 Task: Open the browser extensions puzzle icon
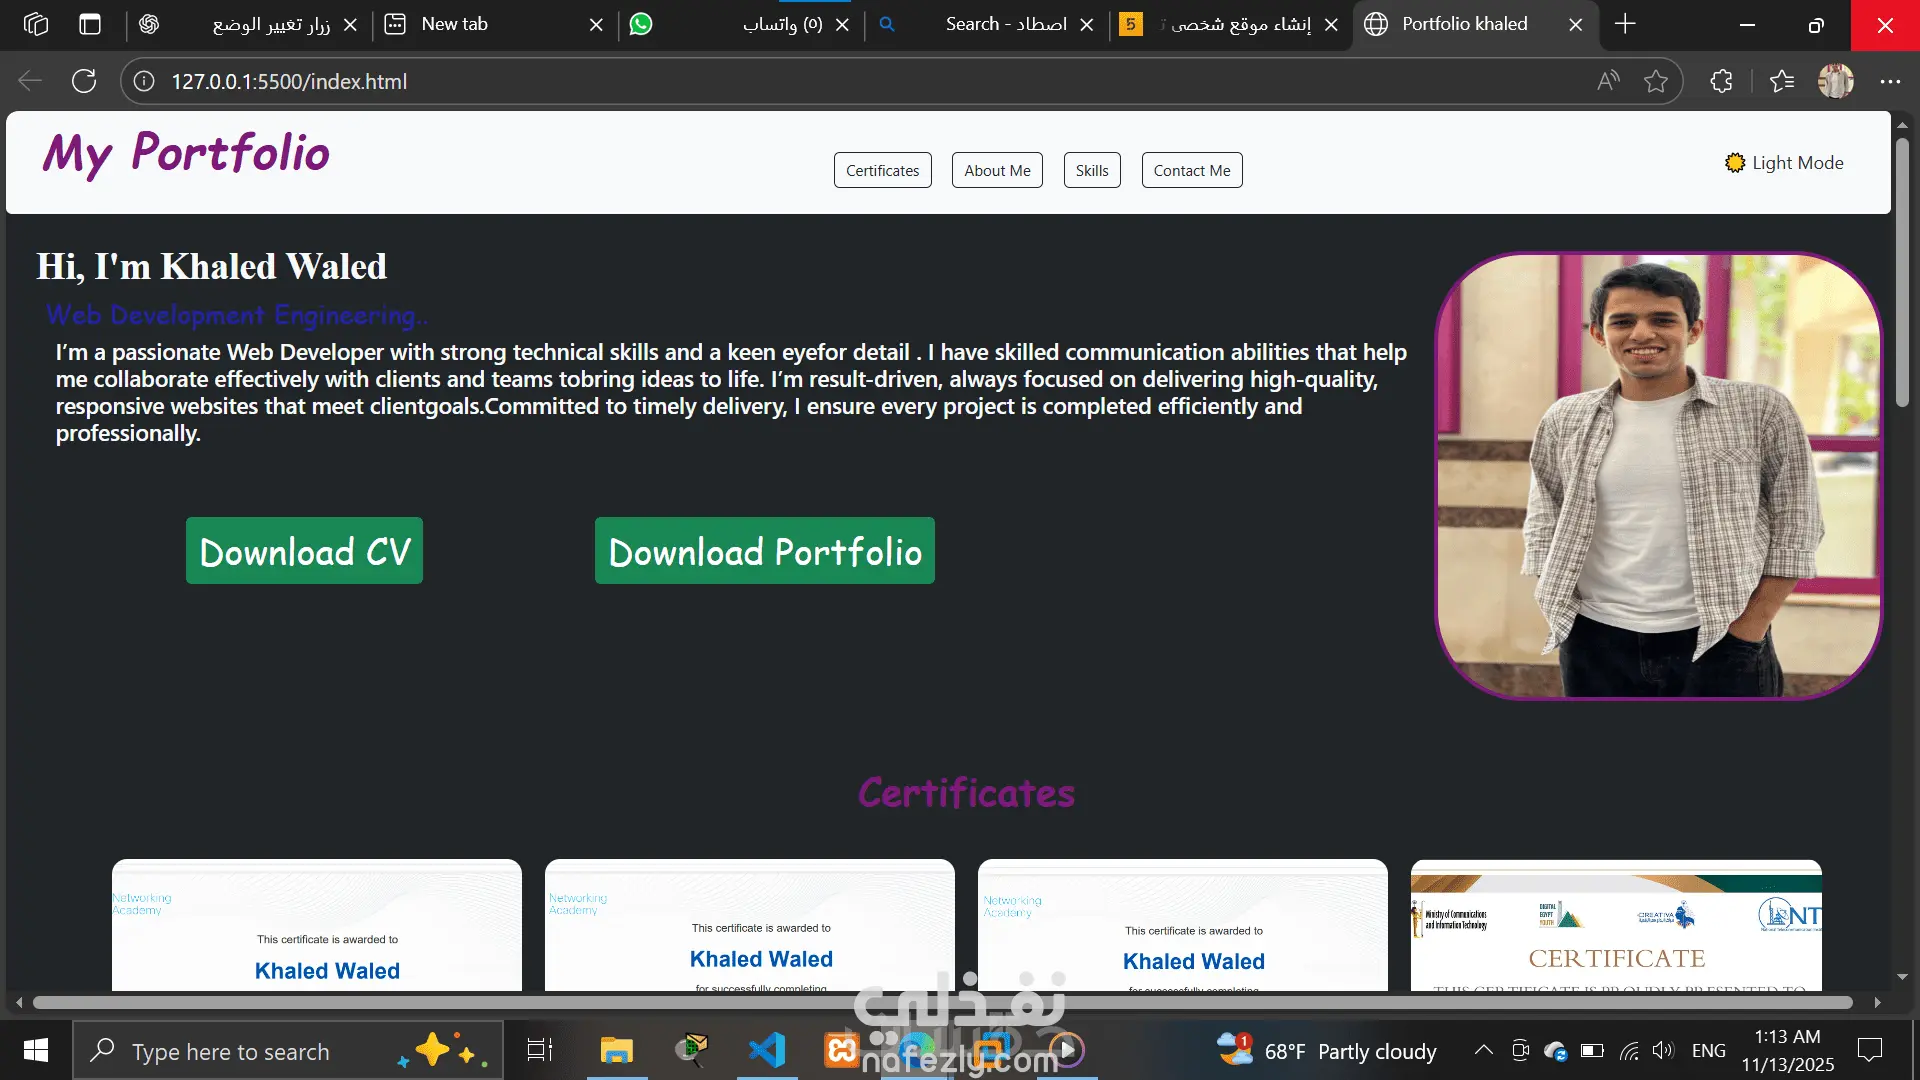(1721, 81)
